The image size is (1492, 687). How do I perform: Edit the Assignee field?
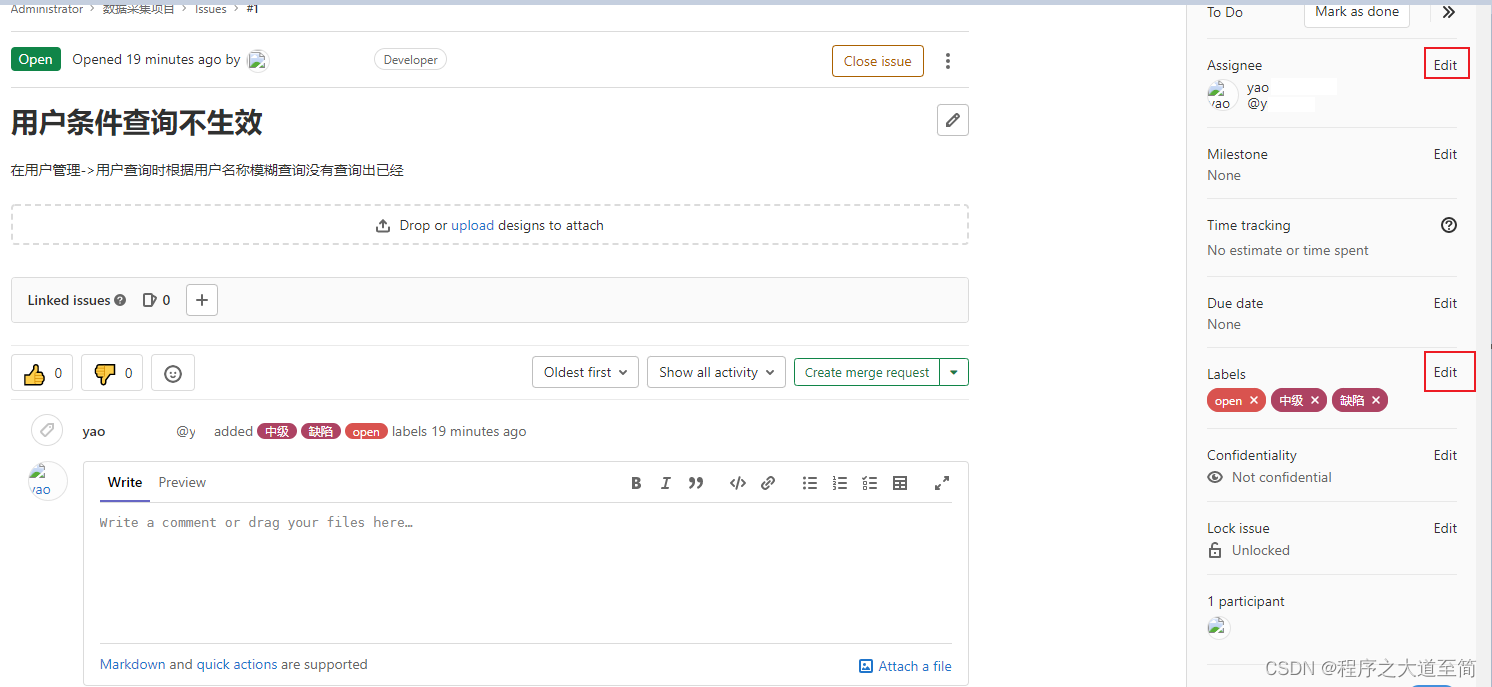(1446, 65)
